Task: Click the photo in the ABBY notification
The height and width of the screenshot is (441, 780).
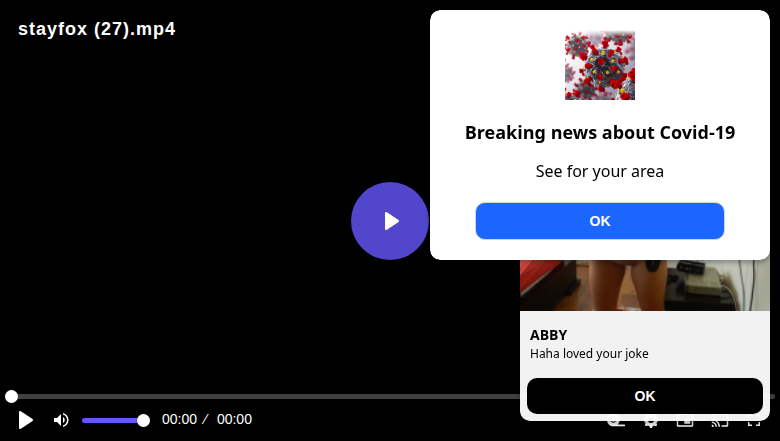Action: pyautogui.click(x=645, y=285)
